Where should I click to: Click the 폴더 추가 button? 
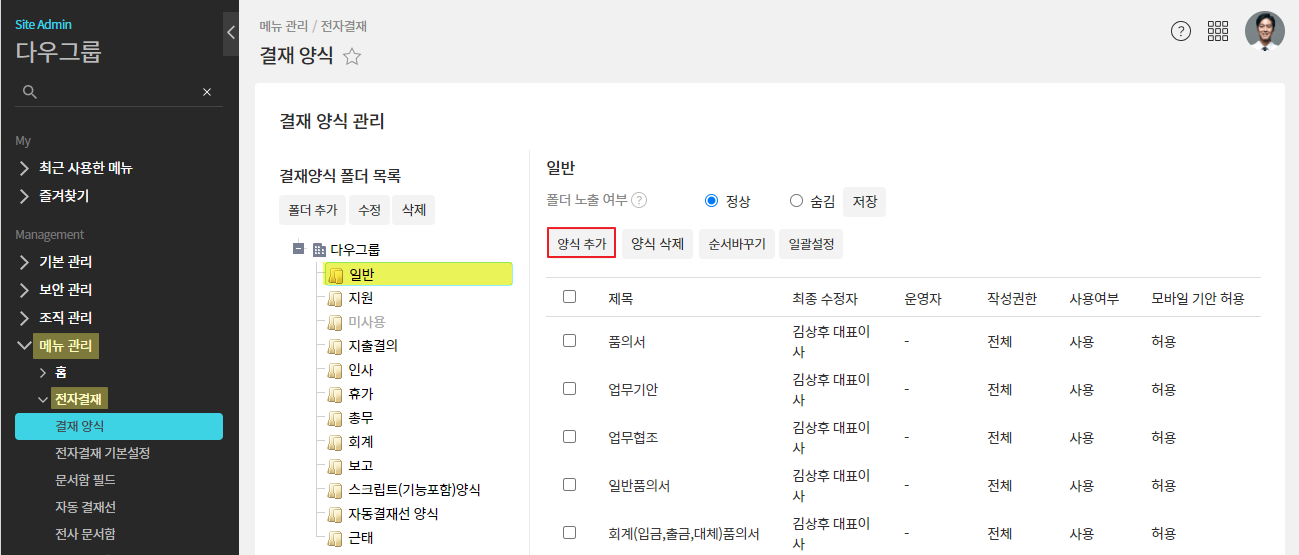[313, 210]
